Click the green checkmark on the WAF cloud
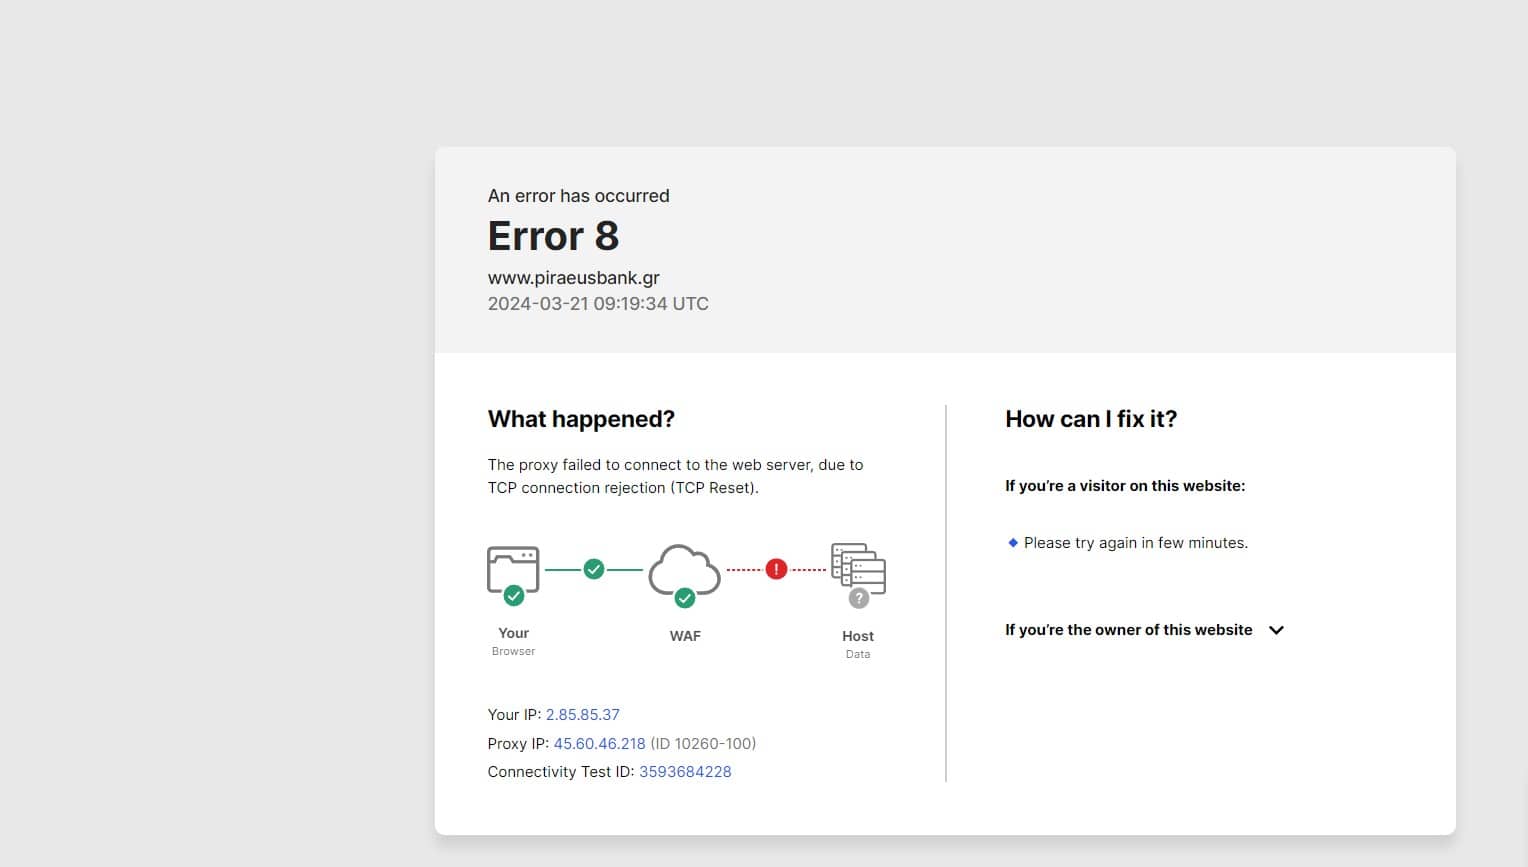Image resolution: width=1528 pixels, height=867 pixels. tap(685, 598)
